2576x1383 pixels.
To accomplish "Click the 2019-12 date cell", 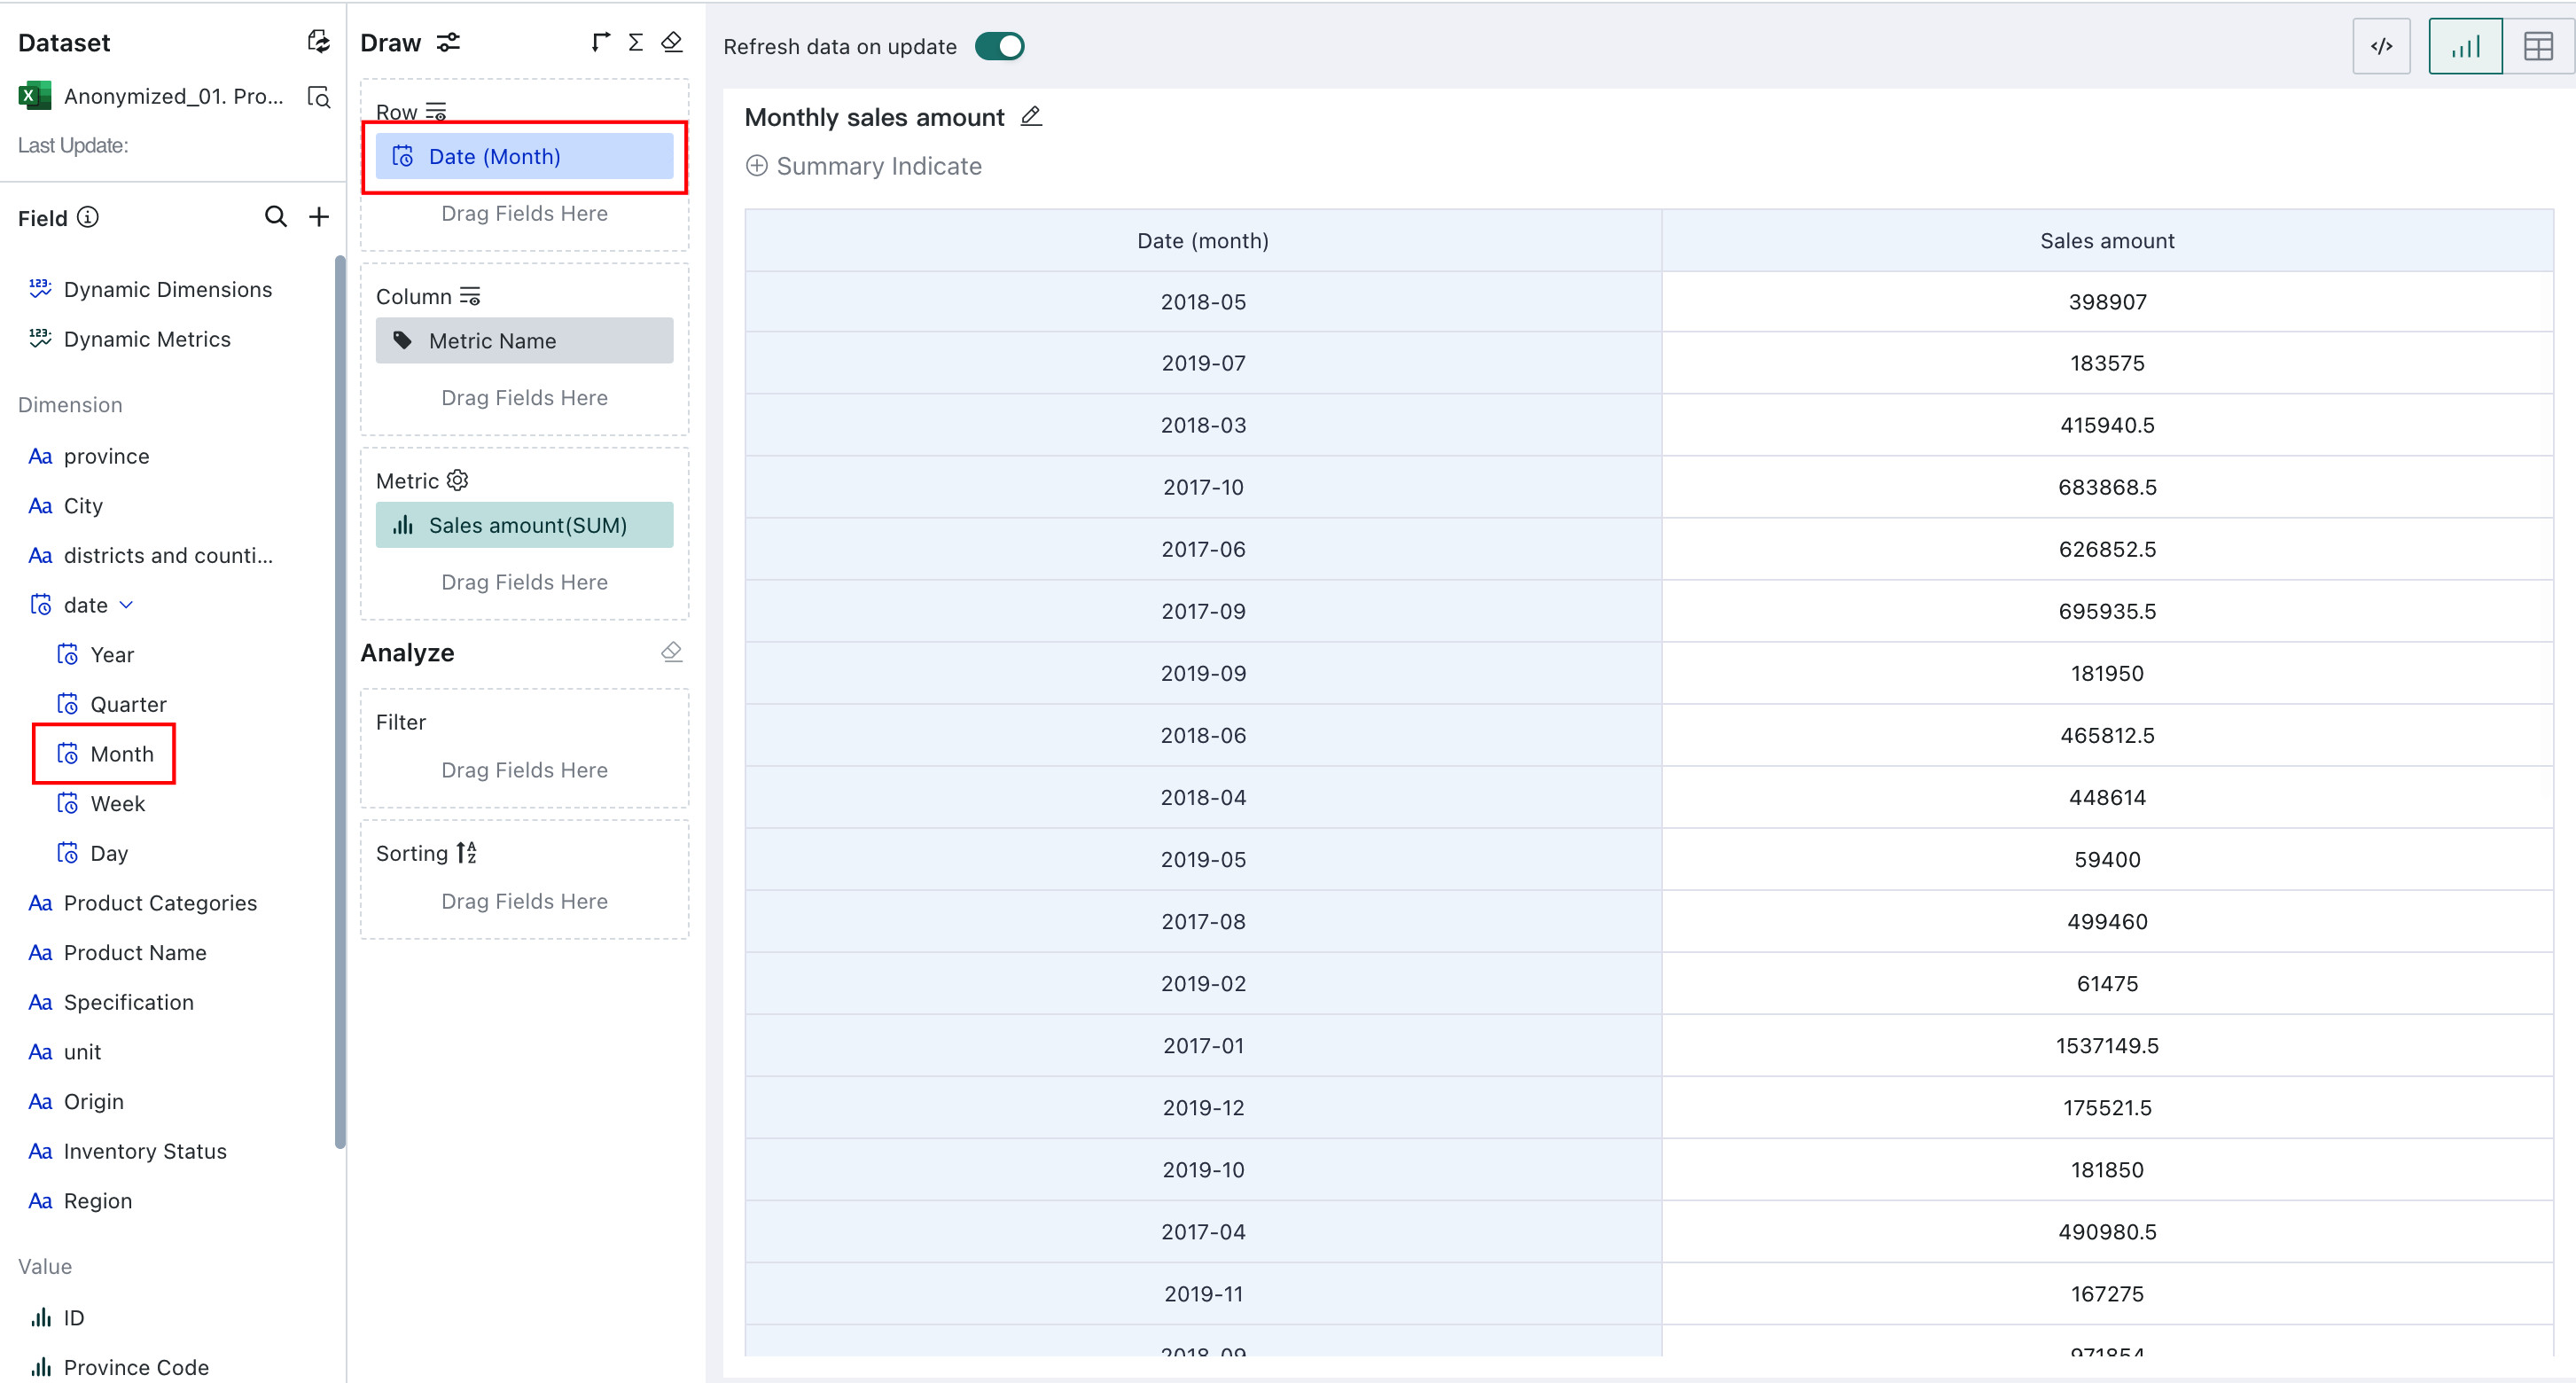I will pos(1203,1108).
